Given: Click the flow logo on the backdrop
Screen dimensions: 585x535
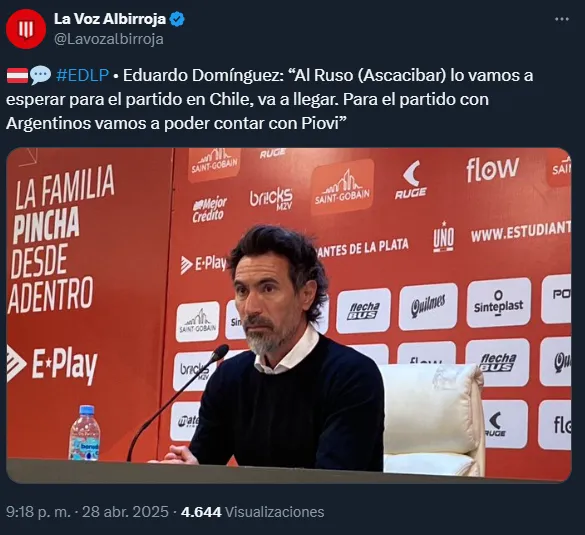Looking at the screenshot, I should click(492, 169).
